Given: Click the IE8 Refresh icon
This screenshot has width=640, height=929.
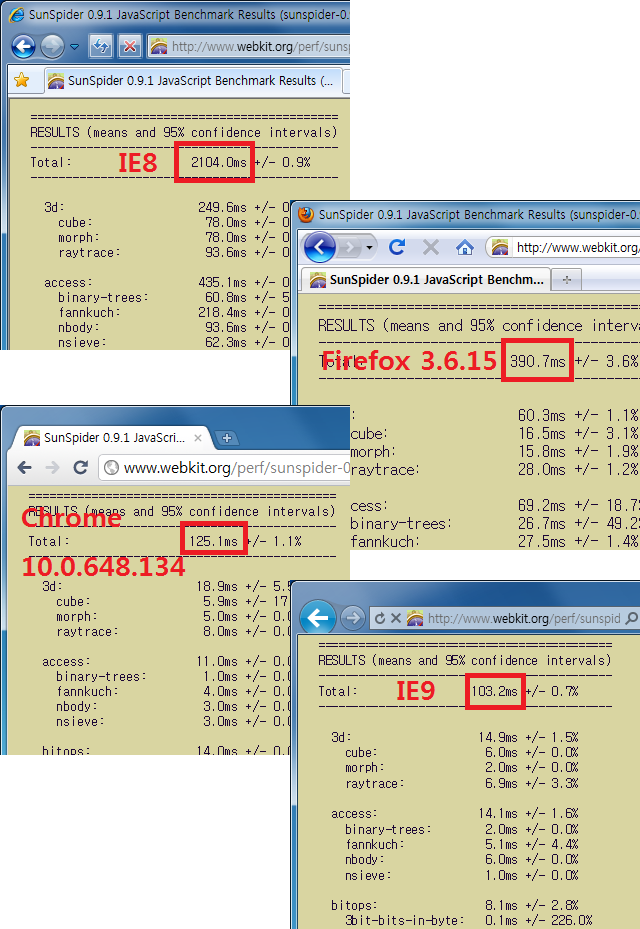Looking at the screenshot, I should click(101, 46).
